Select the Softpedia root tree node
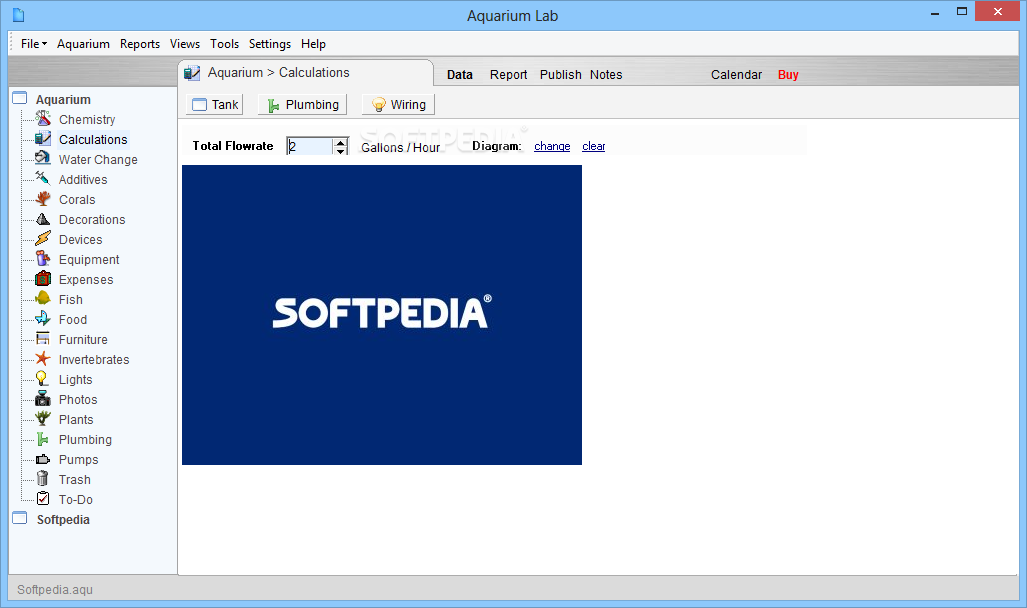 pos(63,520)
